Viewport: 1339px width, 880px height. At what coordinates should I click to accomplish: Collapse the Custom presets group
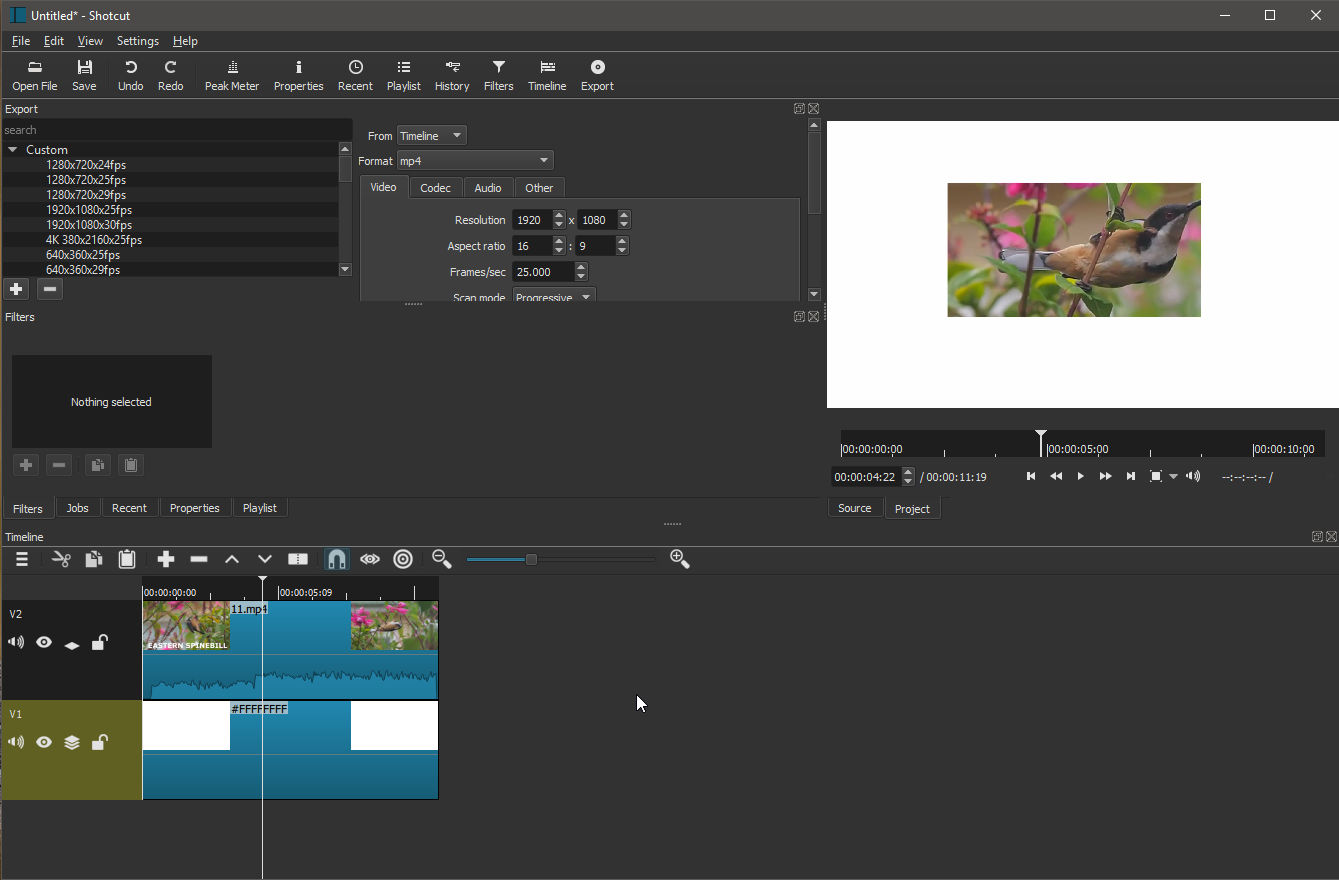13,149
